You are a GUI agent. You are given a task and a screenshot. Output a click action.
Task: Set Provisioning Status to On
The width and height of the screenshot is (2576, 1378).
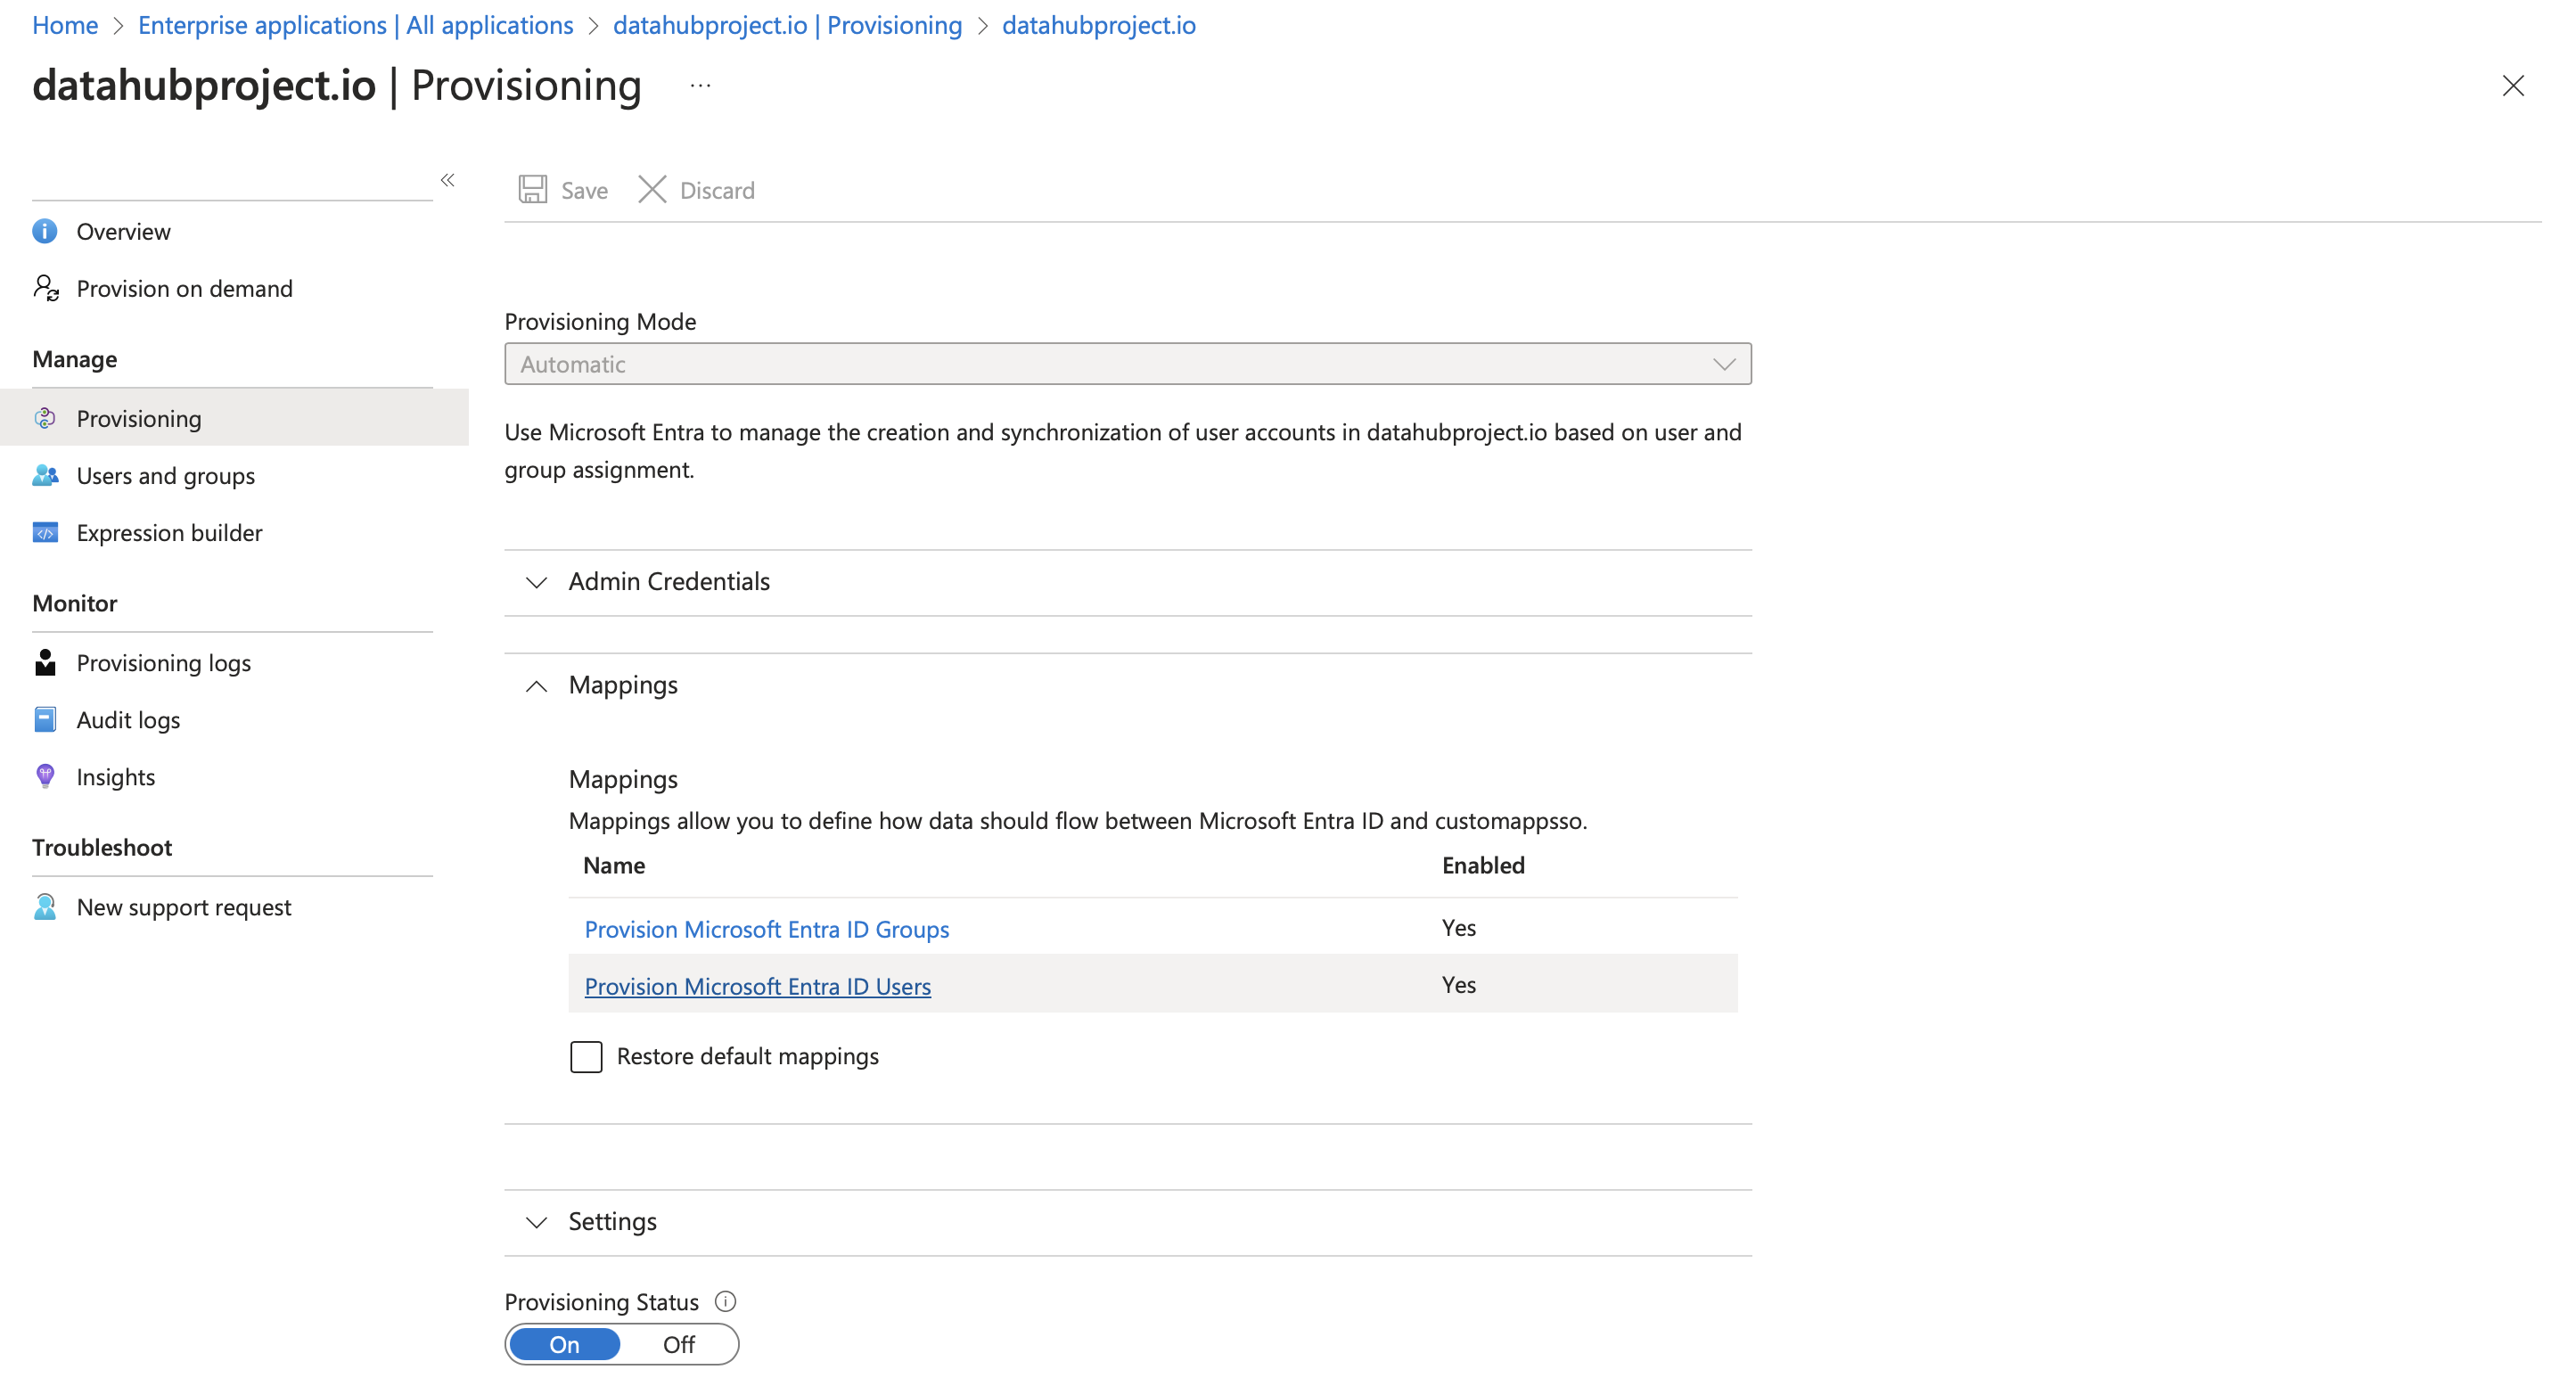pyautogui.click(x=564, y=1344)
